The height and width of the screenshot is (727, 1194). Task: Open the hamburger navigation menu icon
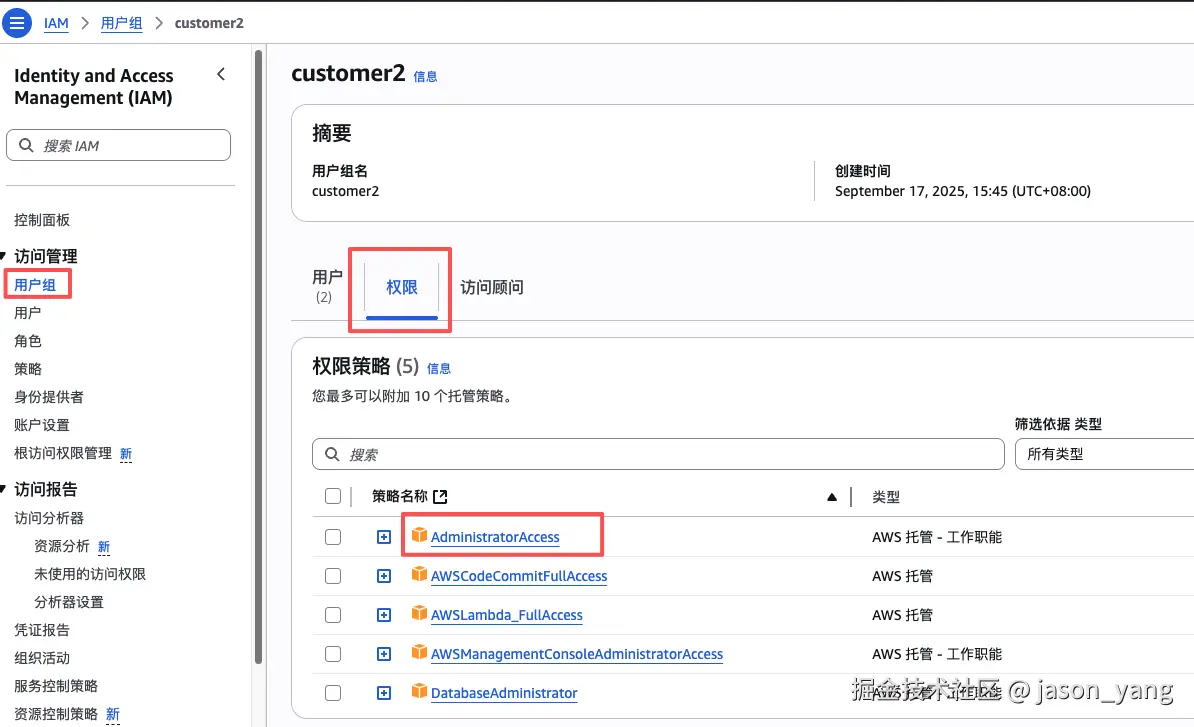17,23
